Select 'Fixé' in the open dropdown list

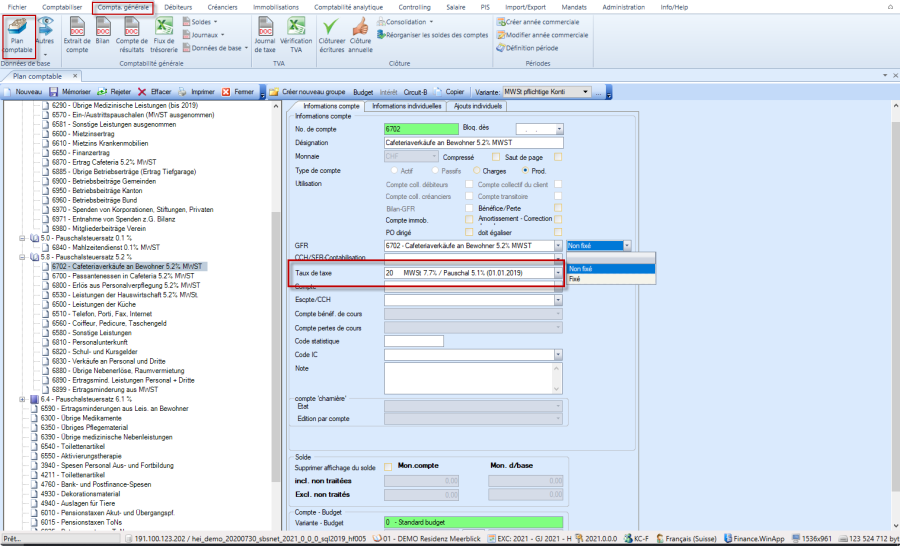[611, 279]
